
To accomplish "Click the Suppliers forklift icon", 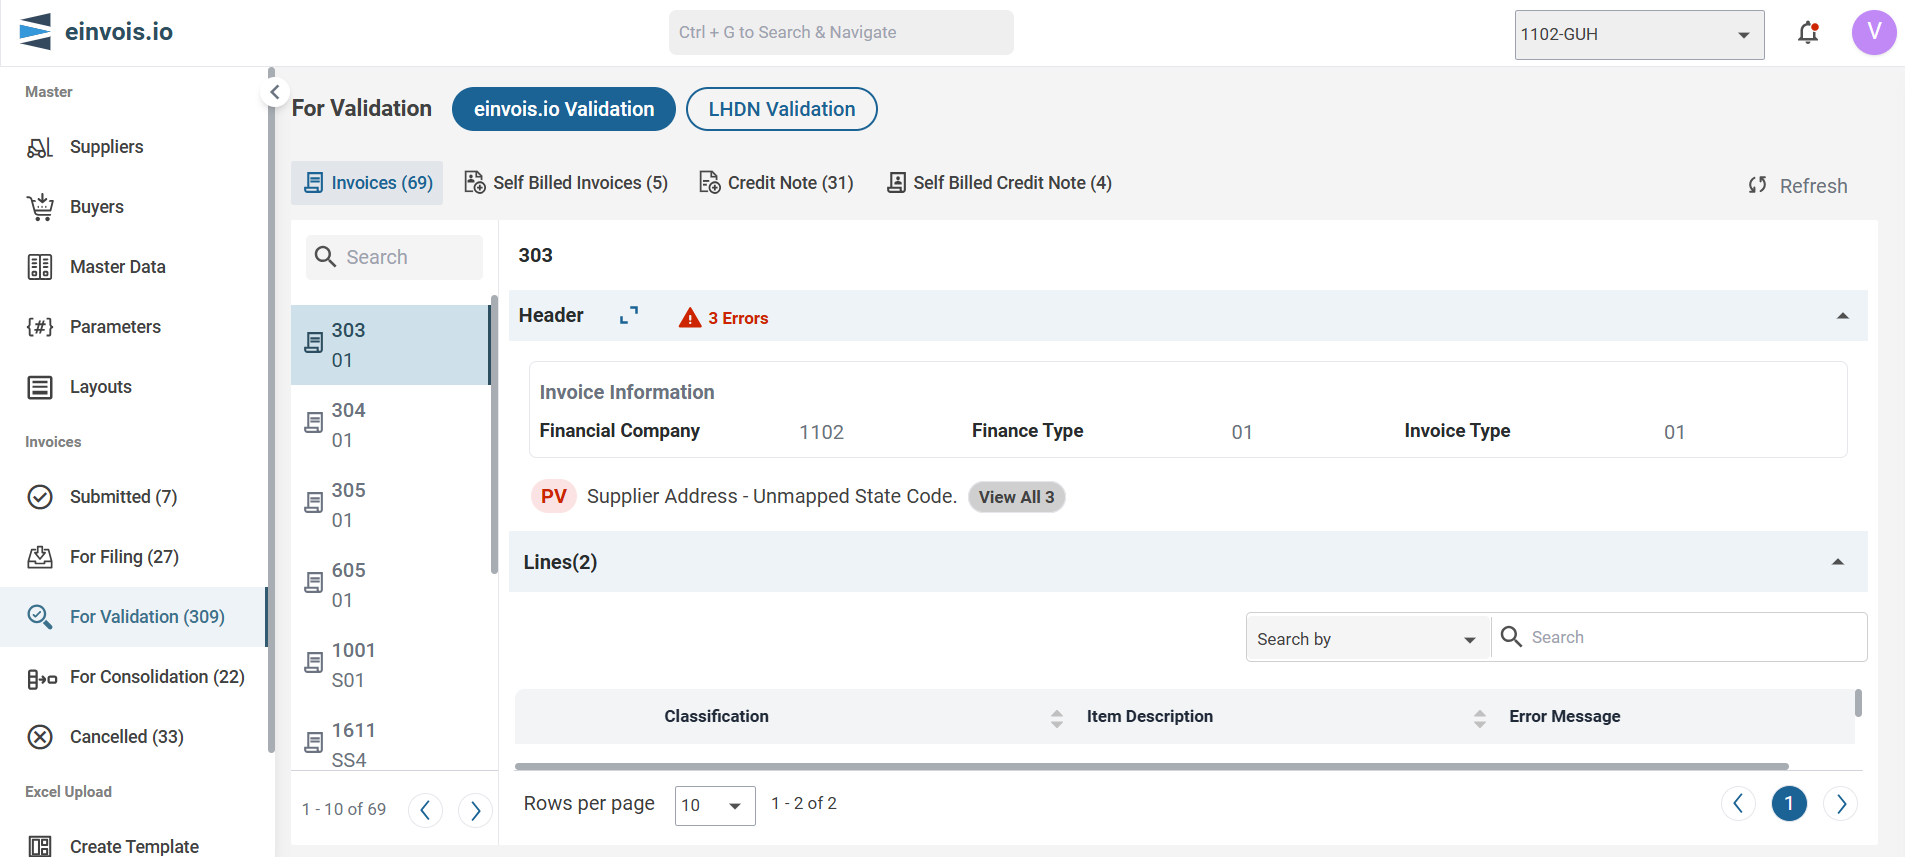I will [x=40, y=147].
